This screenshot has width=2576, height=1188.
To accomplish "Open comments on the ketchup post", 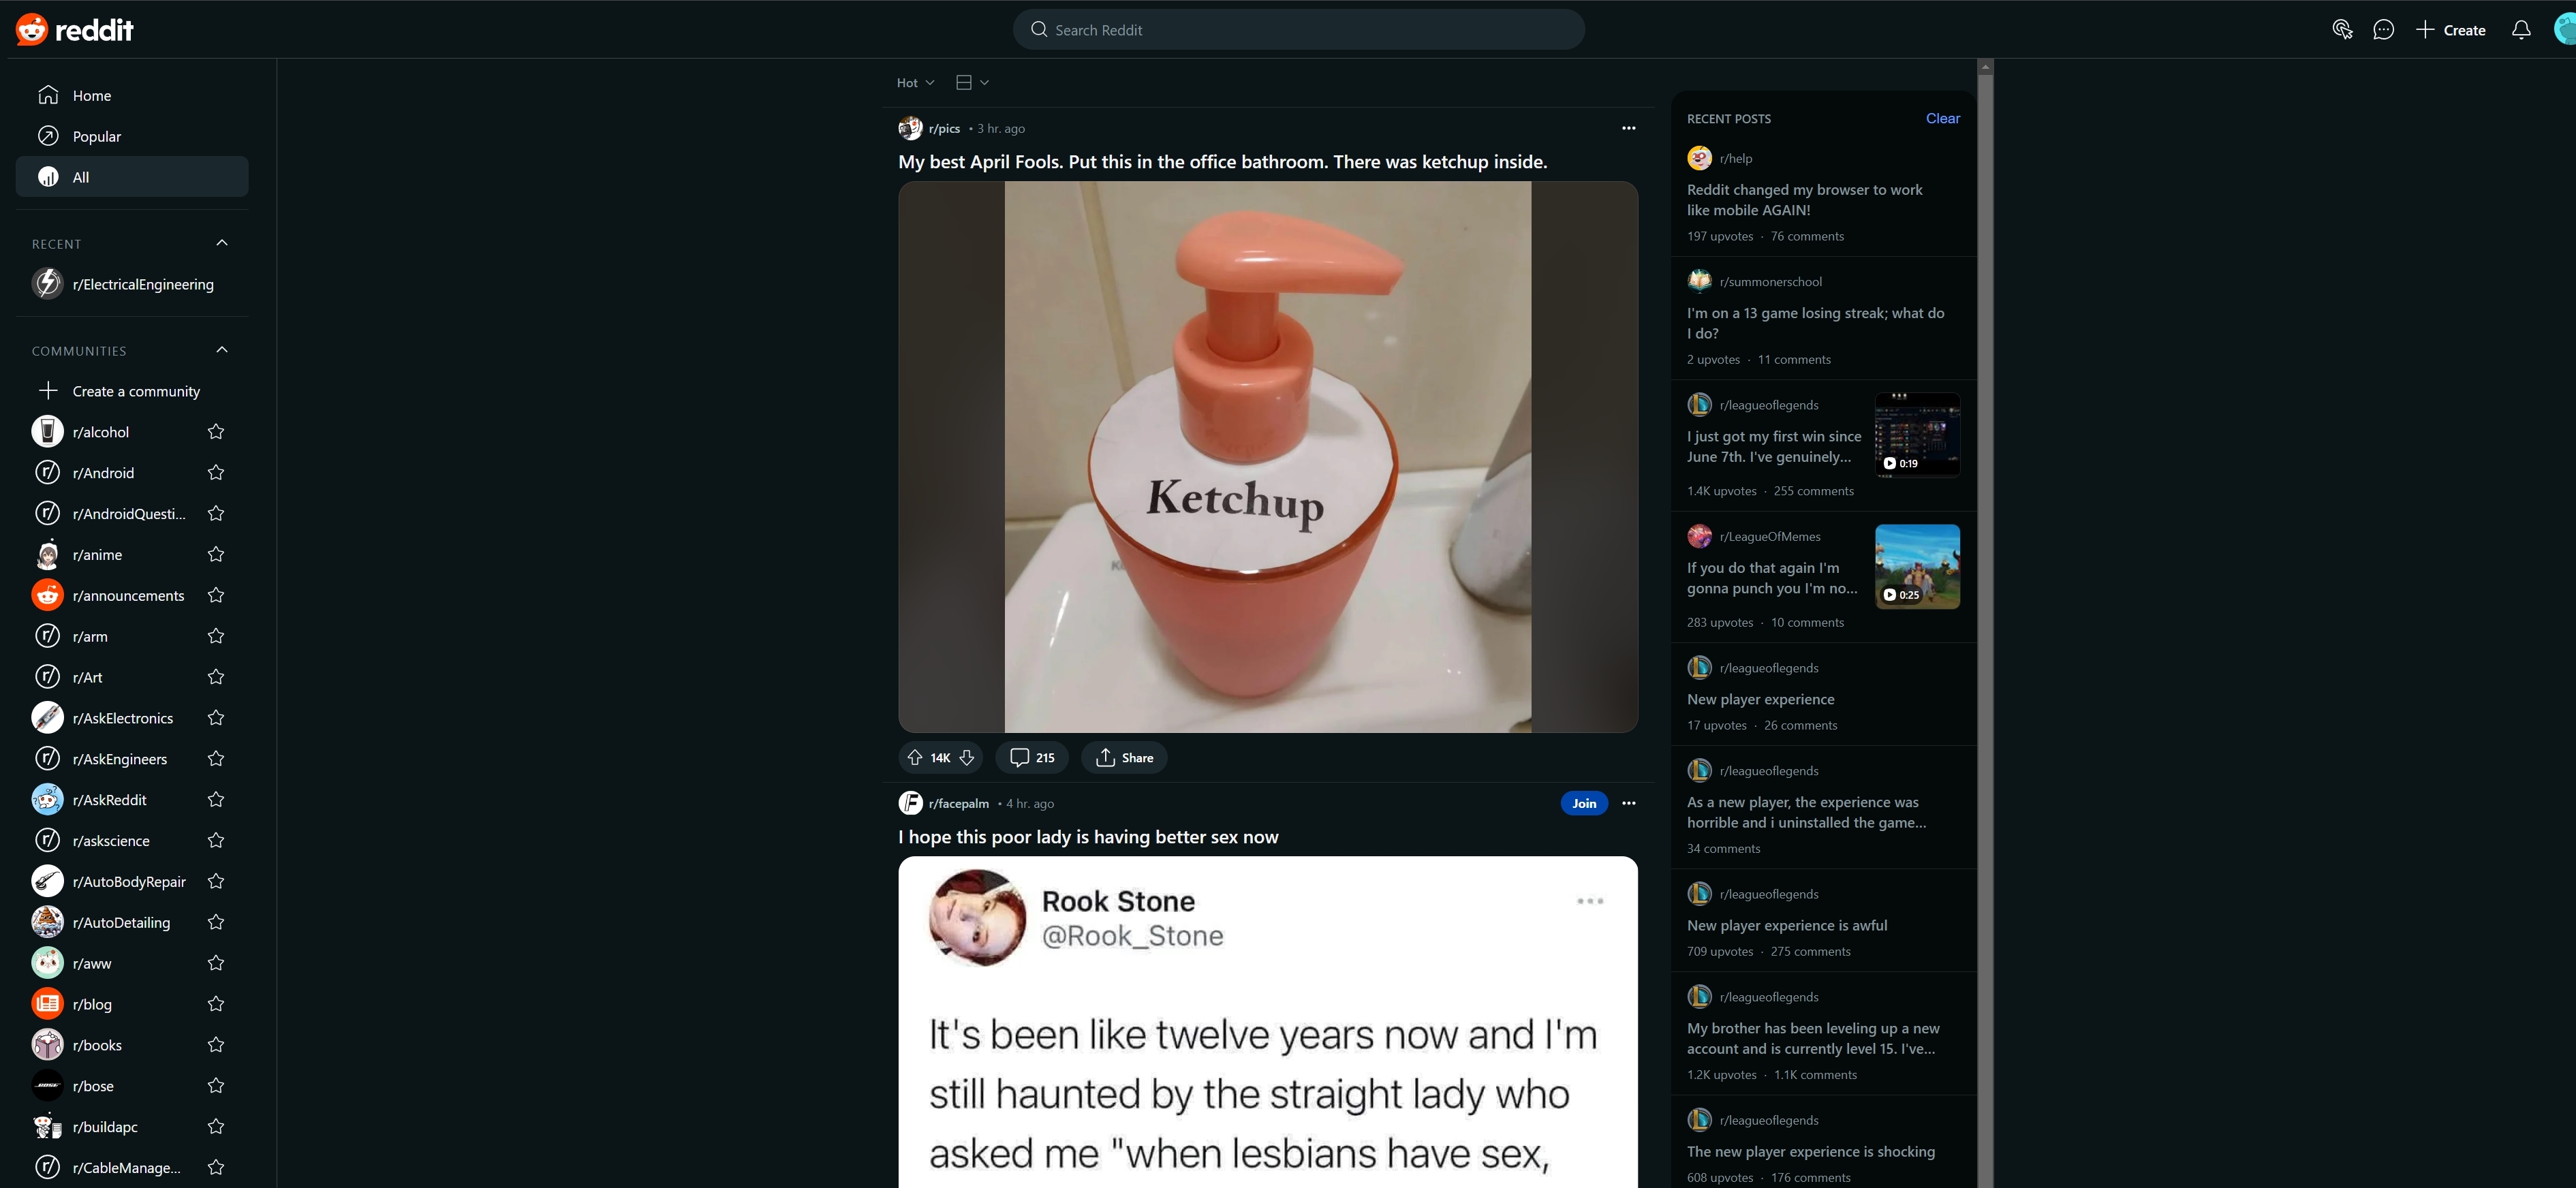I will pos(1031,757).
